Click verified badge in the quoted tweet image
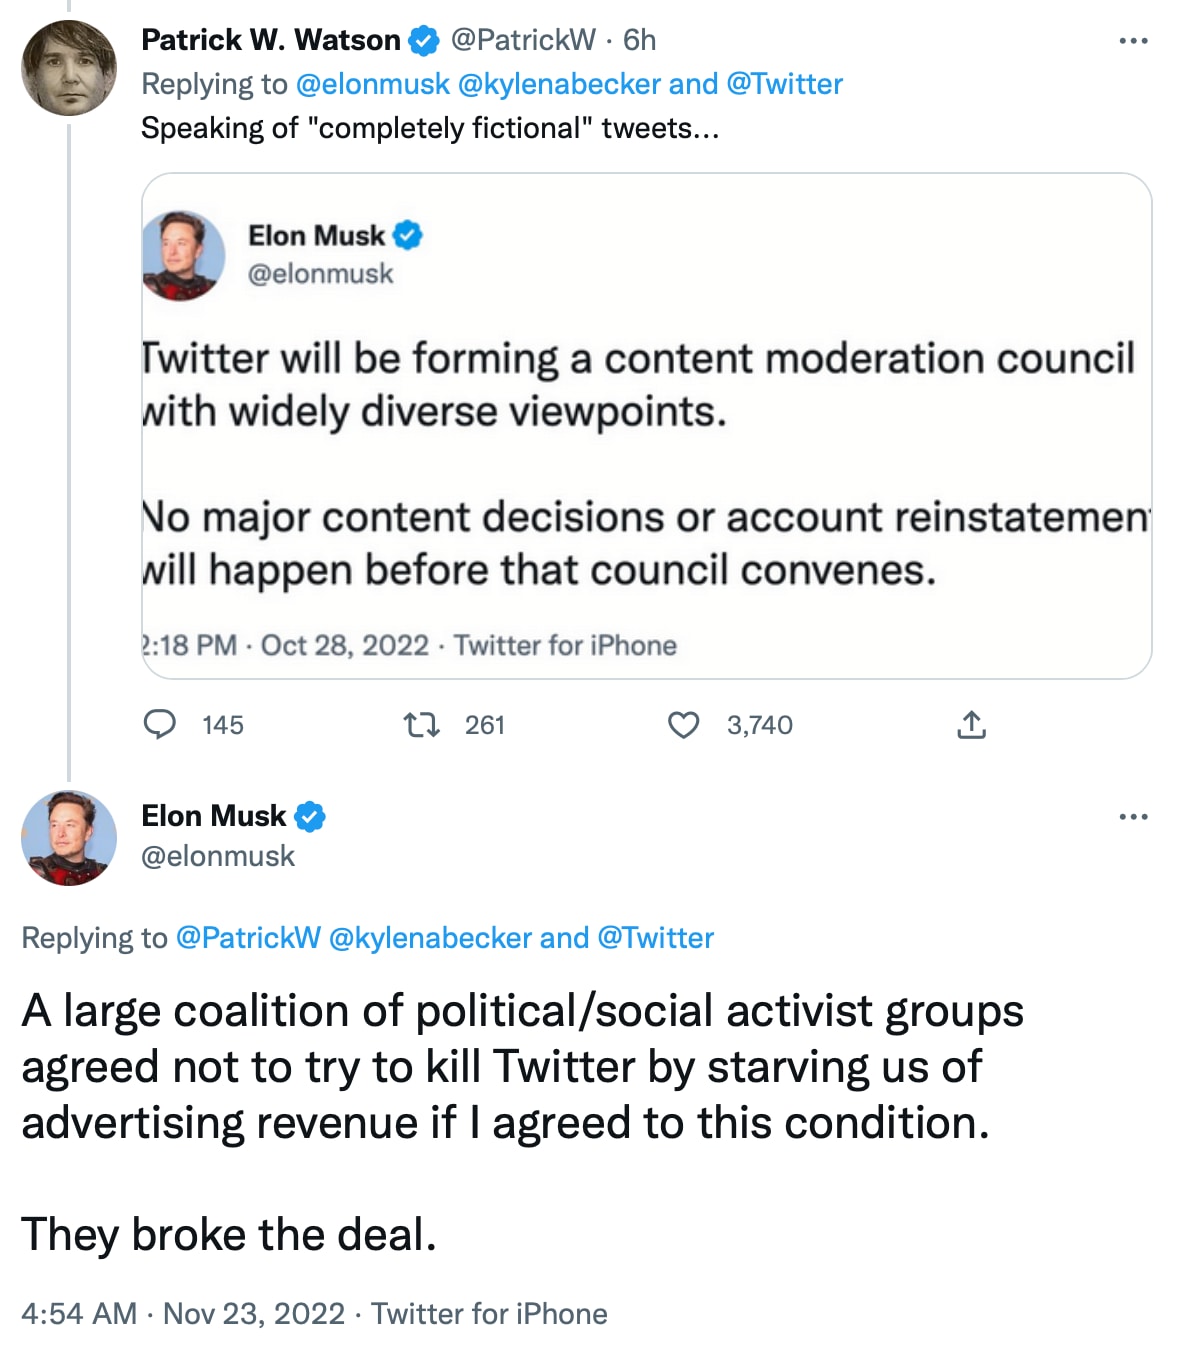Screen dimensions: 1180x1364 pyautogui.click(x=408, y=236)
